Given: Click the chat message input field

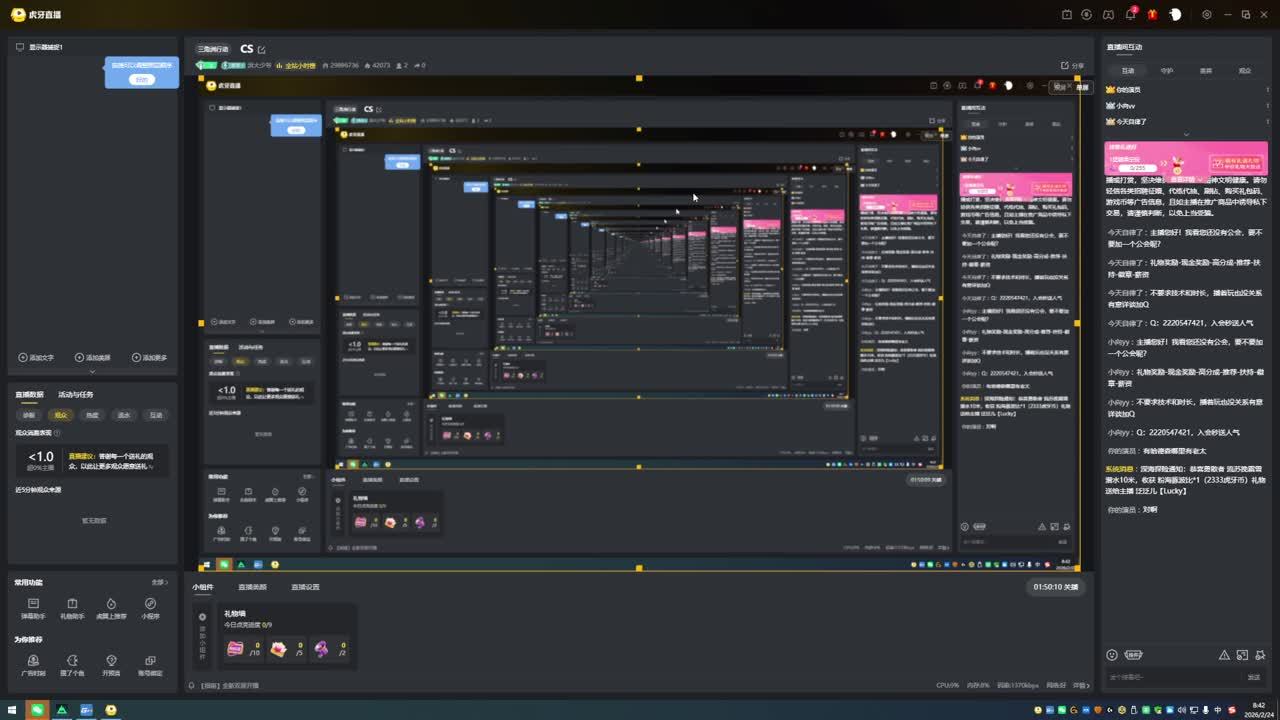Looking at the screenshot, I should coord(1170,677).
